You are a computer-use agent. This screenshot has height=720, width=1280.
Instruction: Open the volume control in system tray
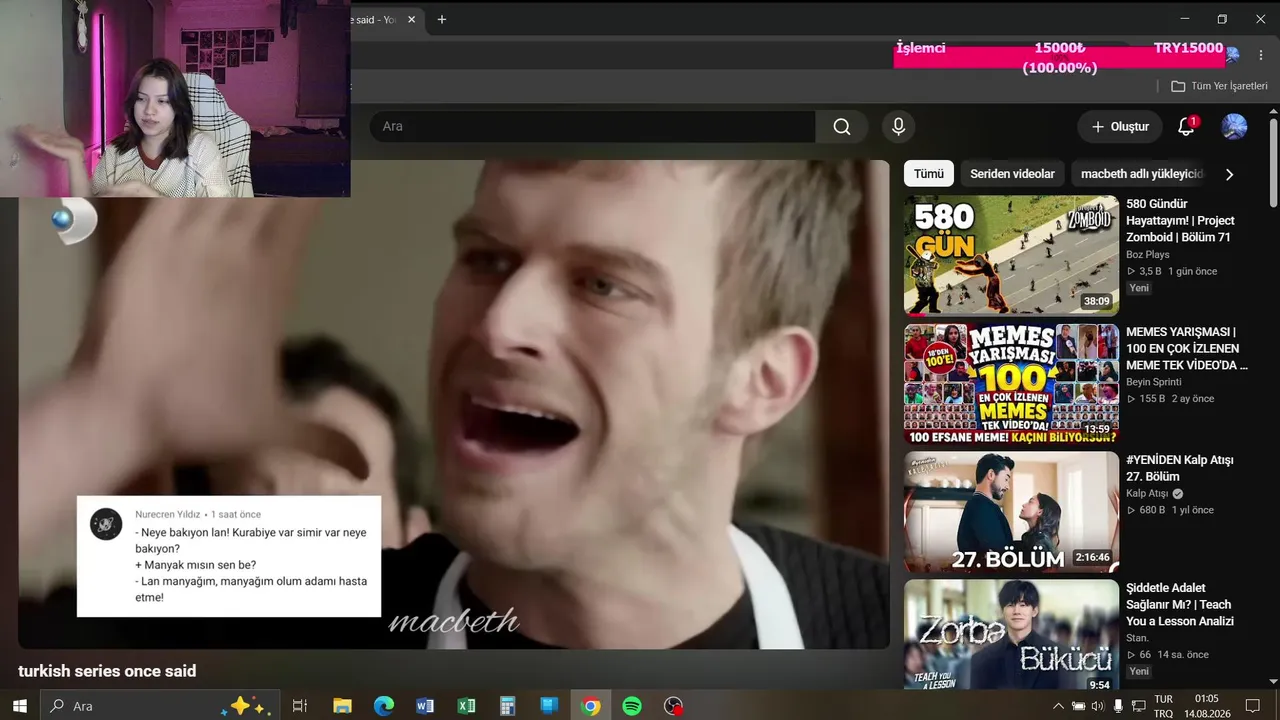click(1098, 706)
